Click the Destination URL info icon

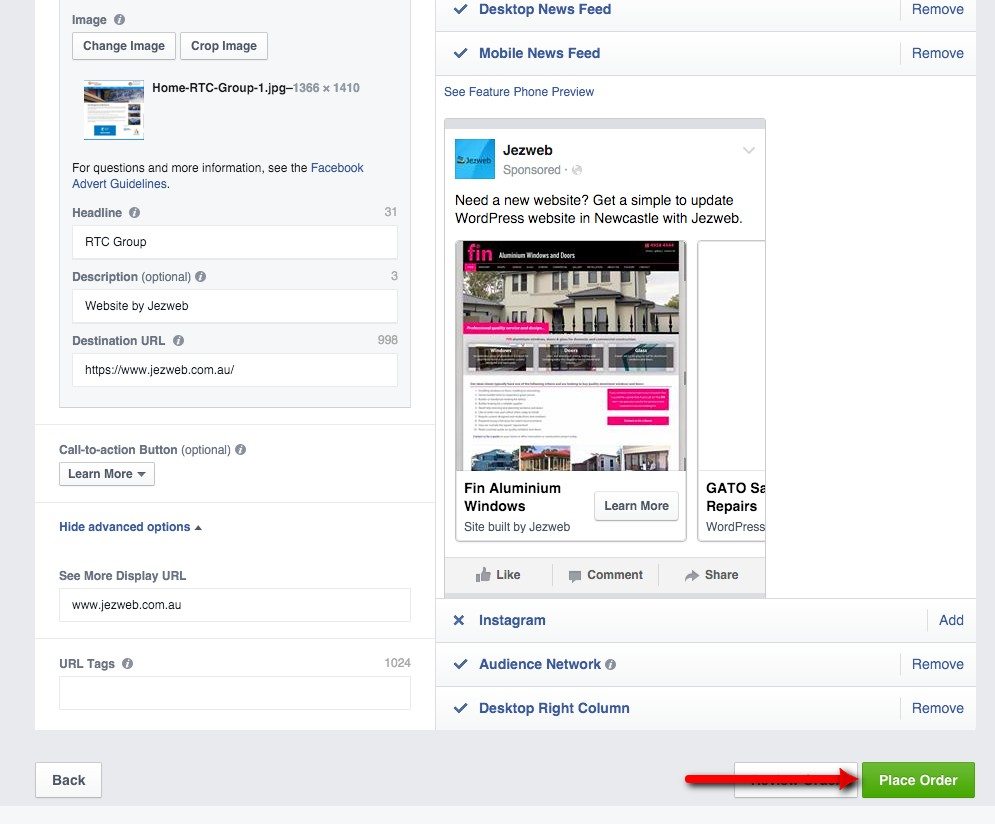(x=178, y=340)
